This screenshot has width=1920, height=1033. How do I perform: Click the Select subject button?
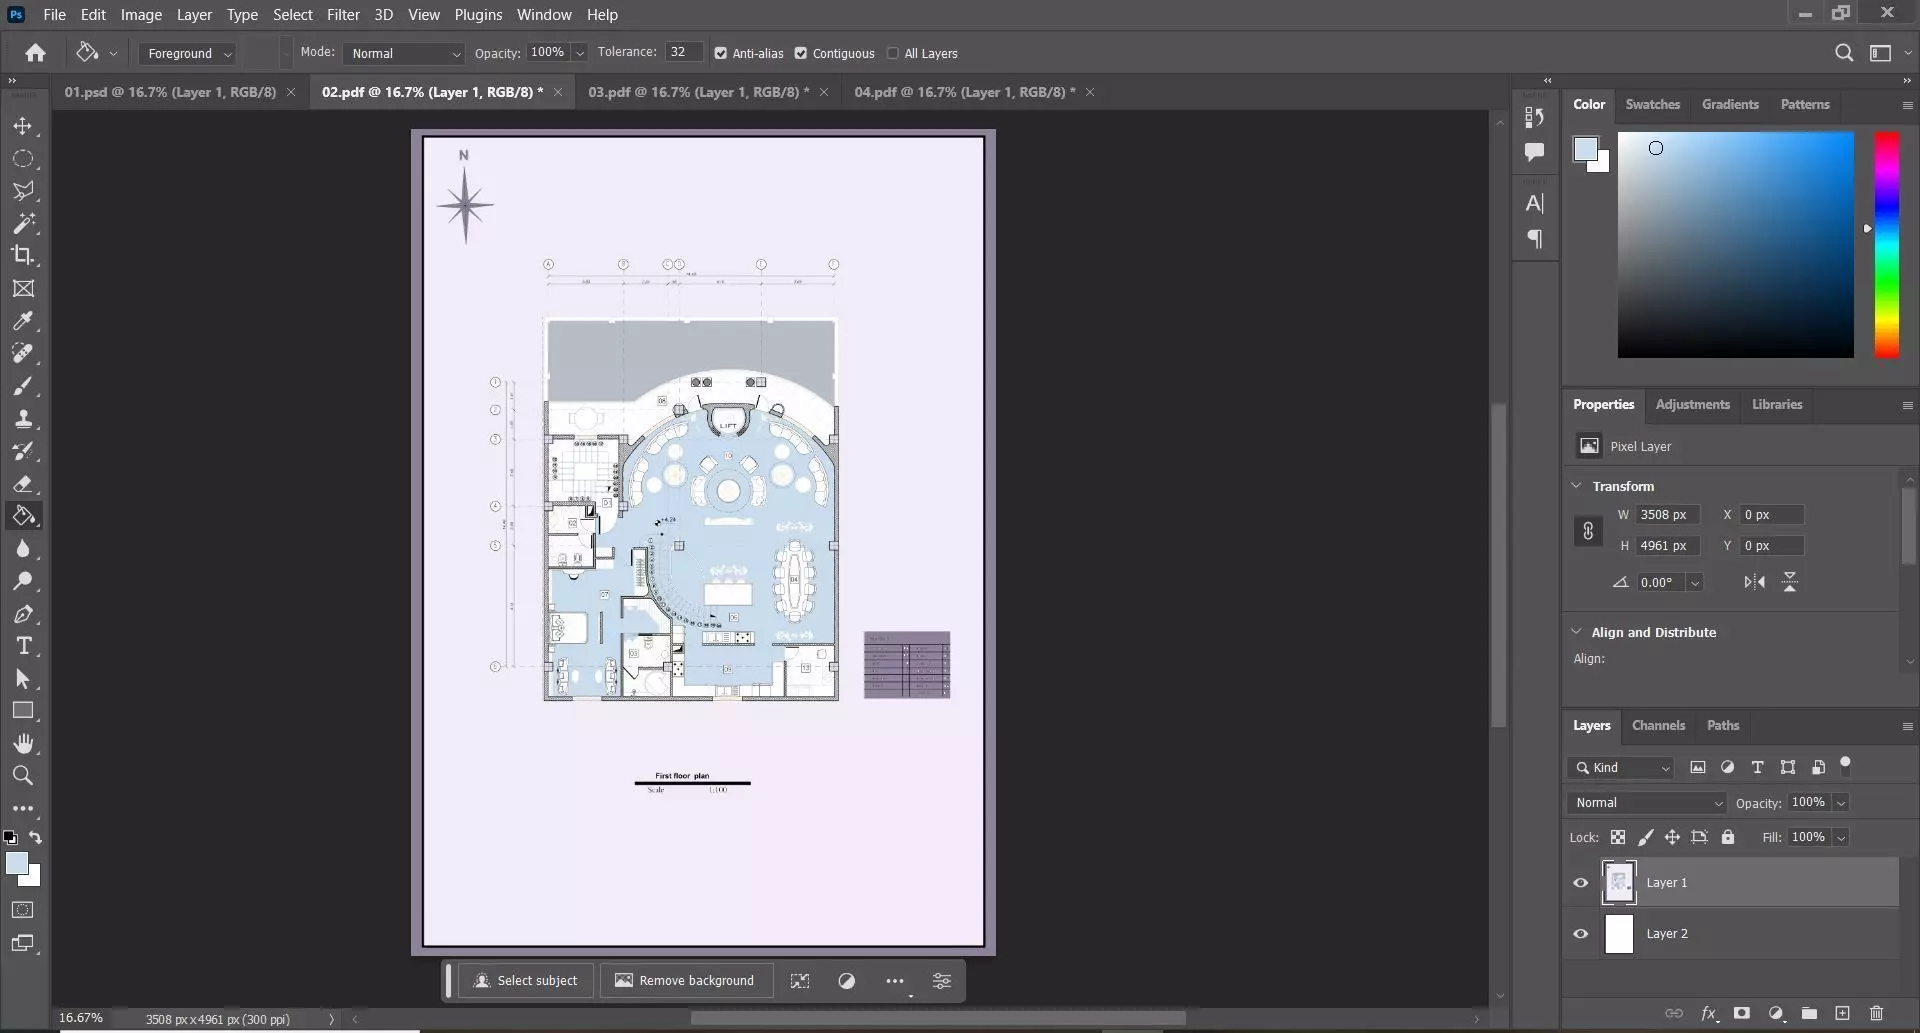(x=526, y=981)
